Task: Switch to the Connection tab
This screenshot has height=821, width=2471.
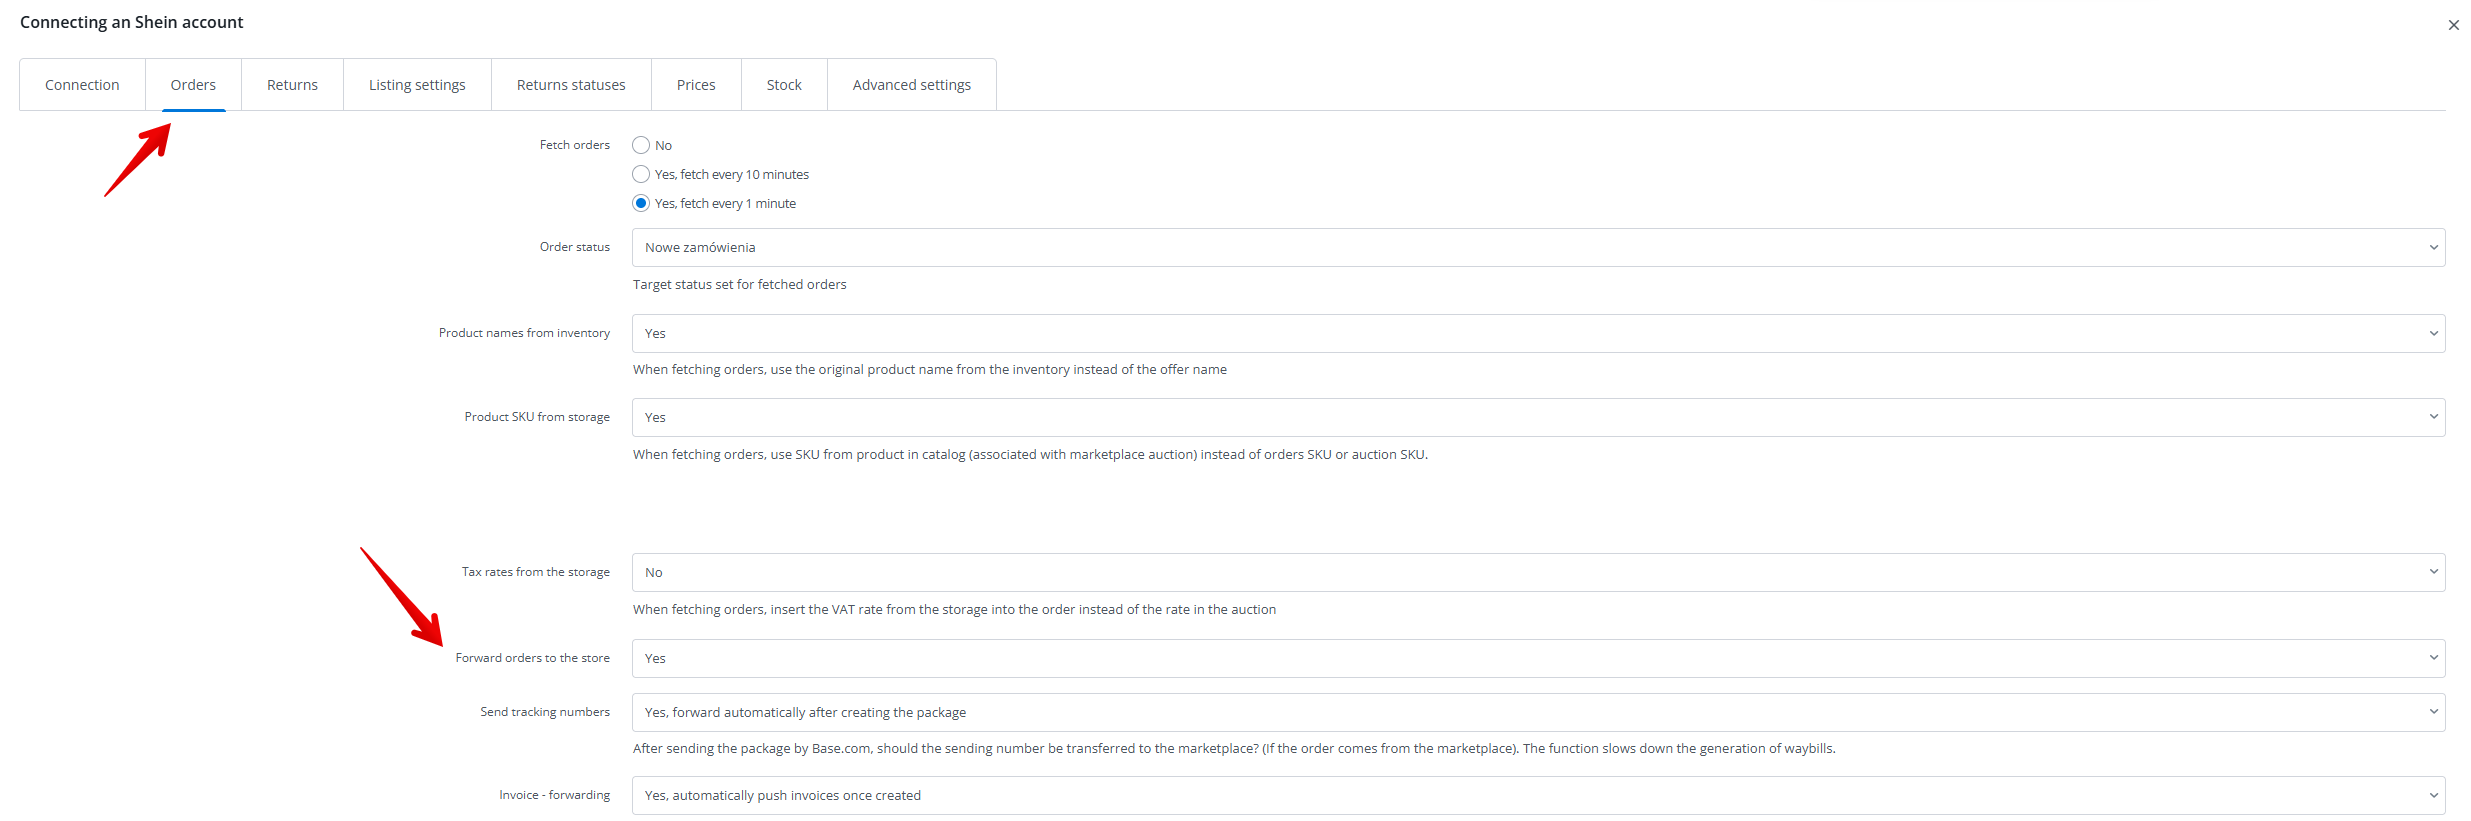Action: [x=82, y=85]
